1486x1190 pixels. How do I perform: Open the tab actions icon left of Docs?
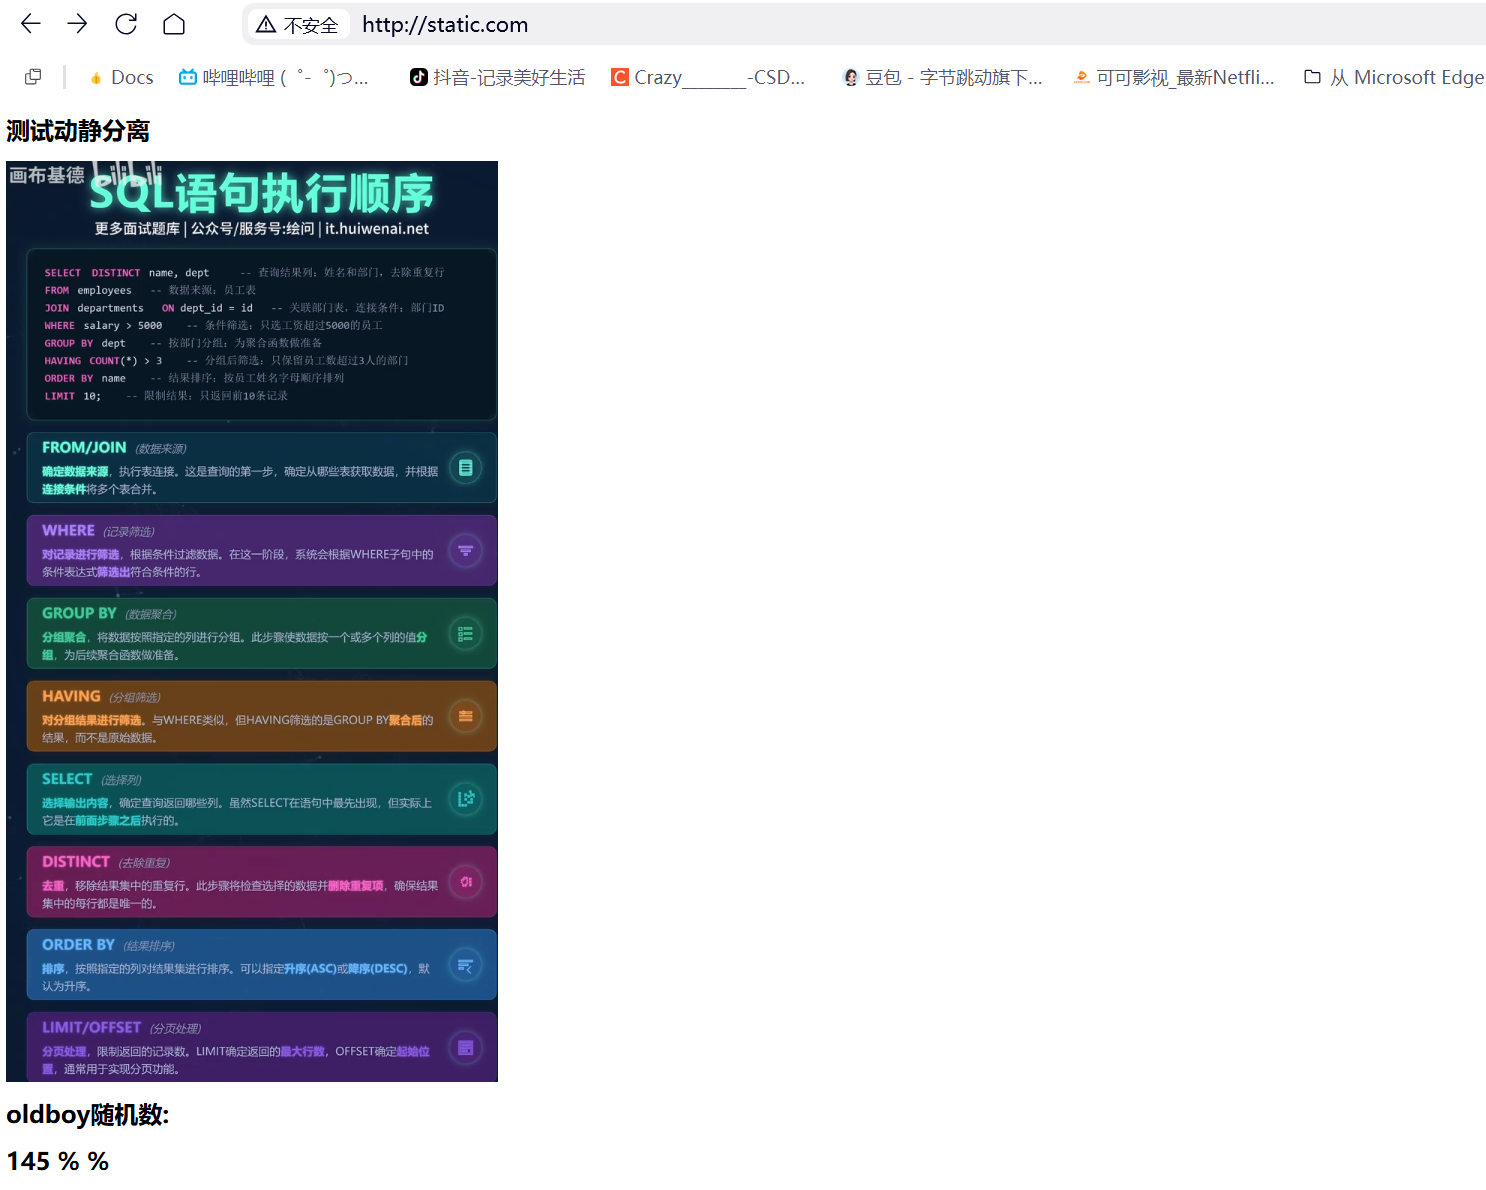point(33,77)
